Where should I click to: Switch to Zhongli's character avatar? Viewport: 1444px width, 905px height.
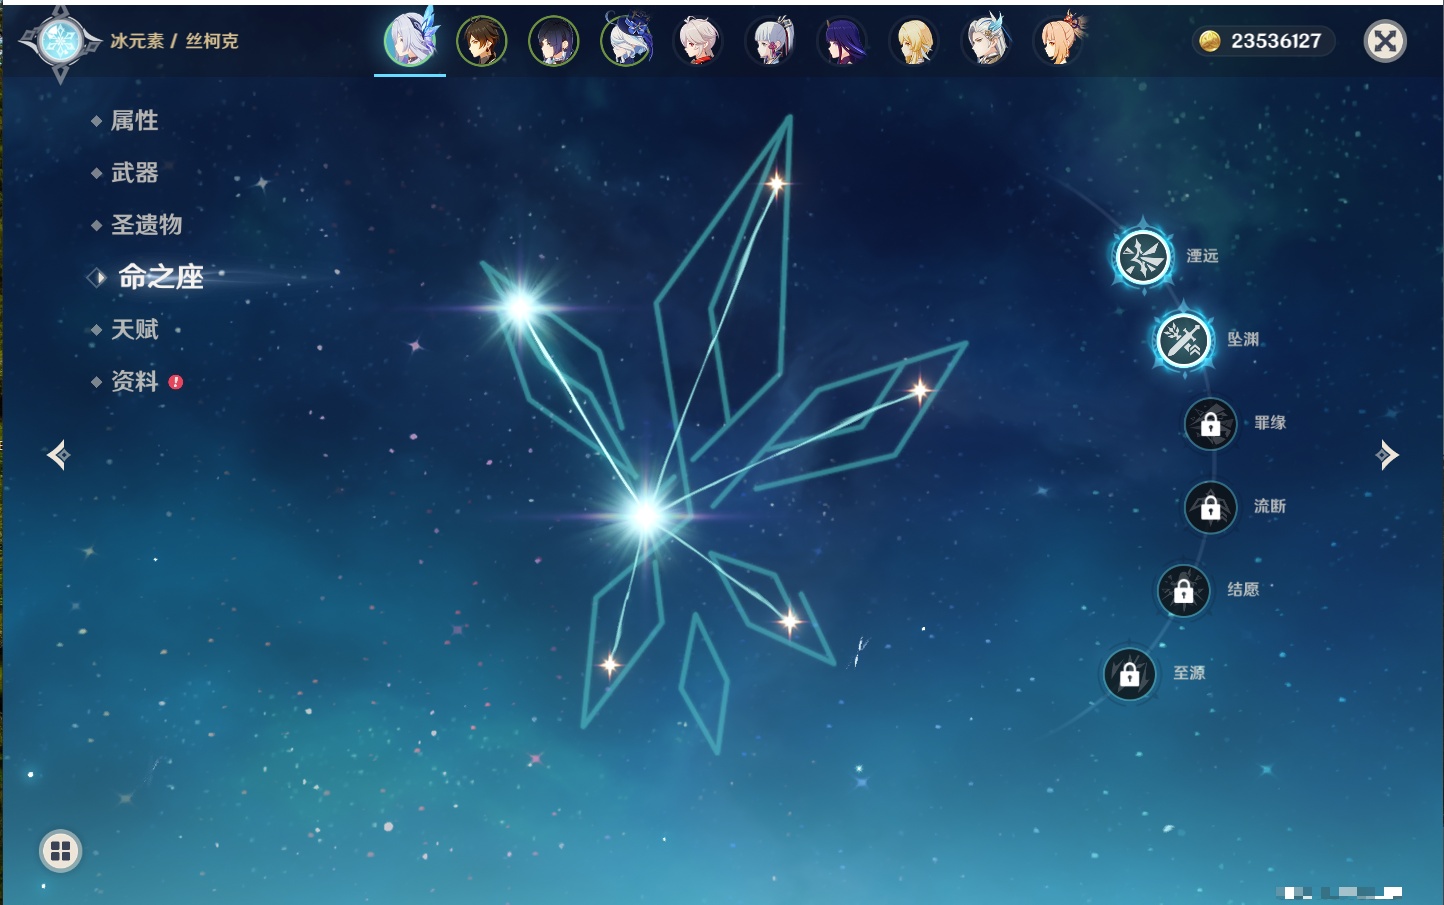[482, 41]
